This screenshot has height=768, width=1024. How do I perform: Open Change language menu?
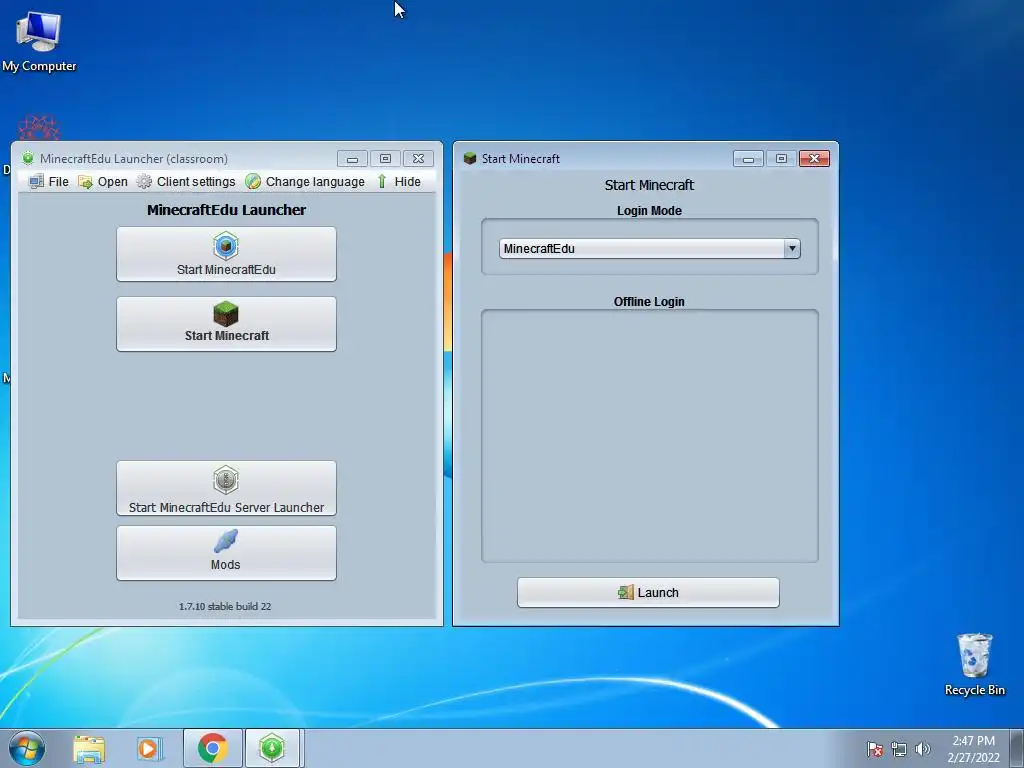[305, 182]
